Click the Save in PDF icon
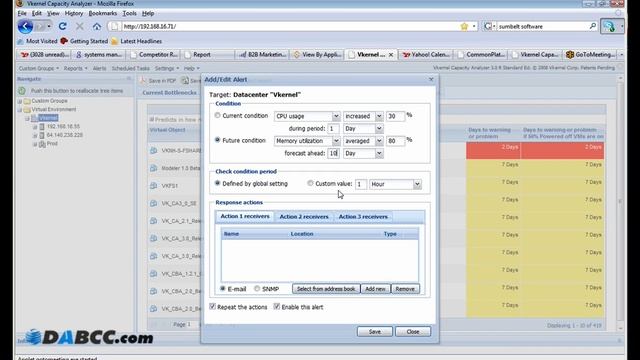Screen dimensions: 640x360 click(143, 80)
